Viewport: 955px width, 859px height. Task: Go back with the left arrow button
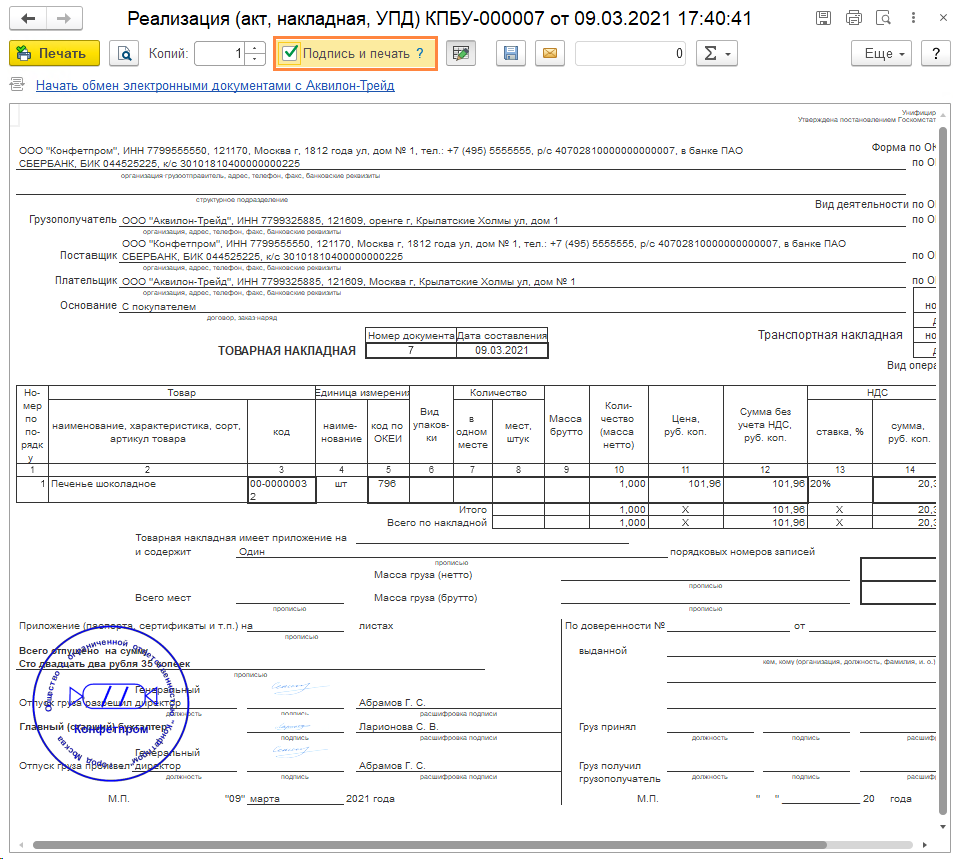28,19
